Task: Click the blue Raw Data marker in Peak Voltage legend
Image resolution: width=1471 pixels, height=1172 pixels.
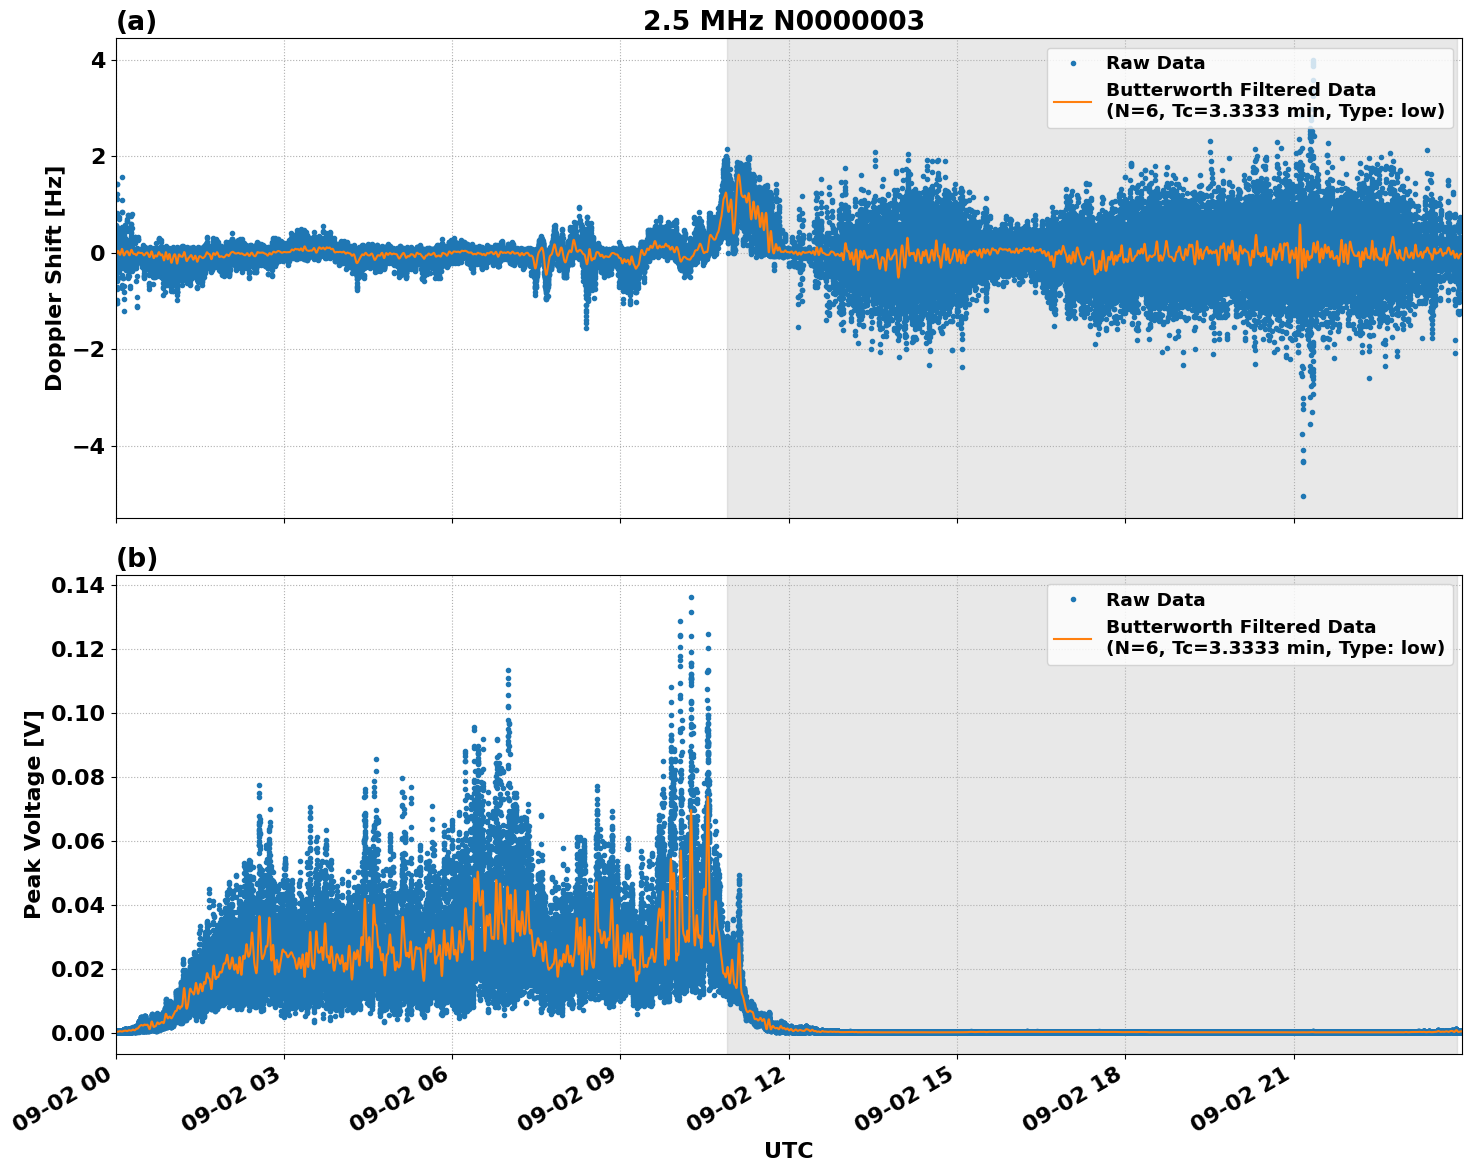Action: click(1074, 600)
